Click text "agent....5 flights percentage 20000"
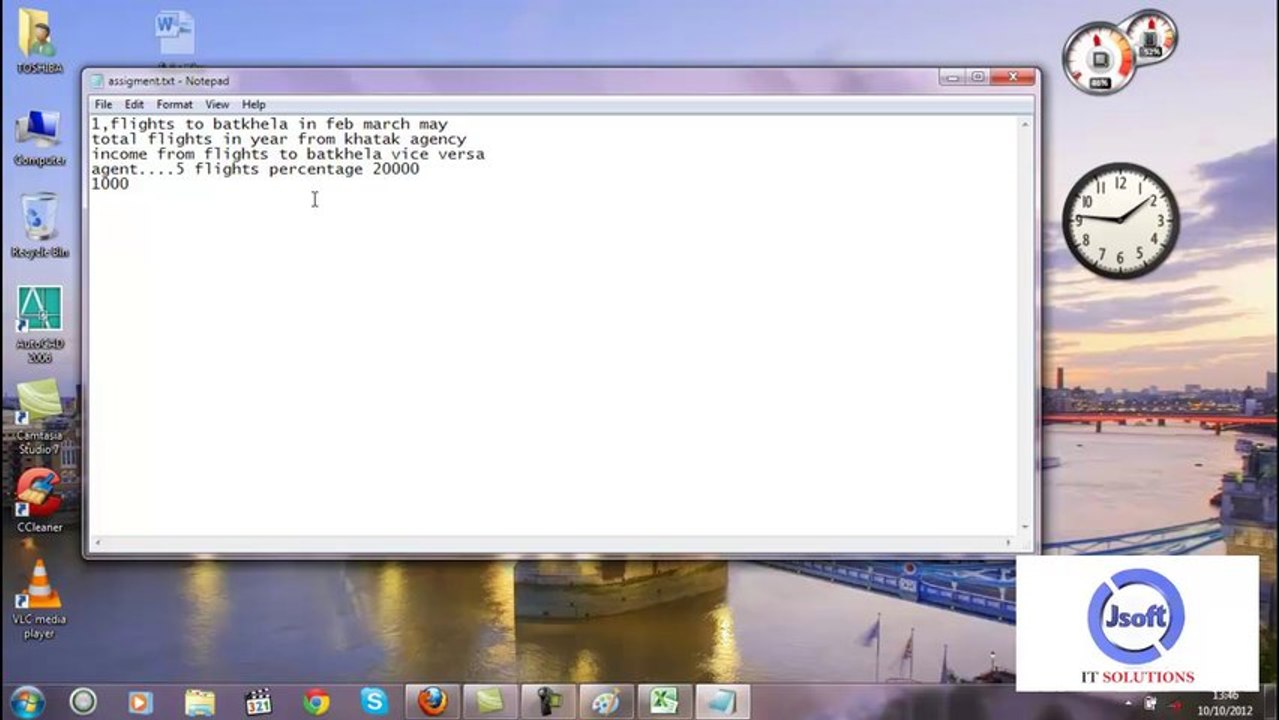The image size is (1279, 720). pyautogui.click(x=255, y=169)
